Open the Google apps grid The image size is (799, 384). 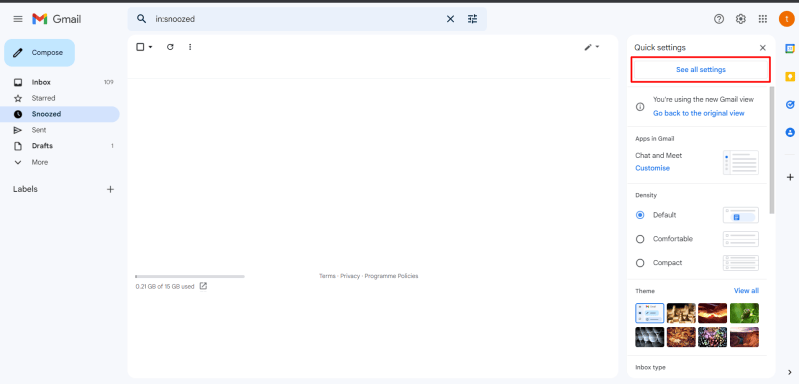tap(763, 19)
